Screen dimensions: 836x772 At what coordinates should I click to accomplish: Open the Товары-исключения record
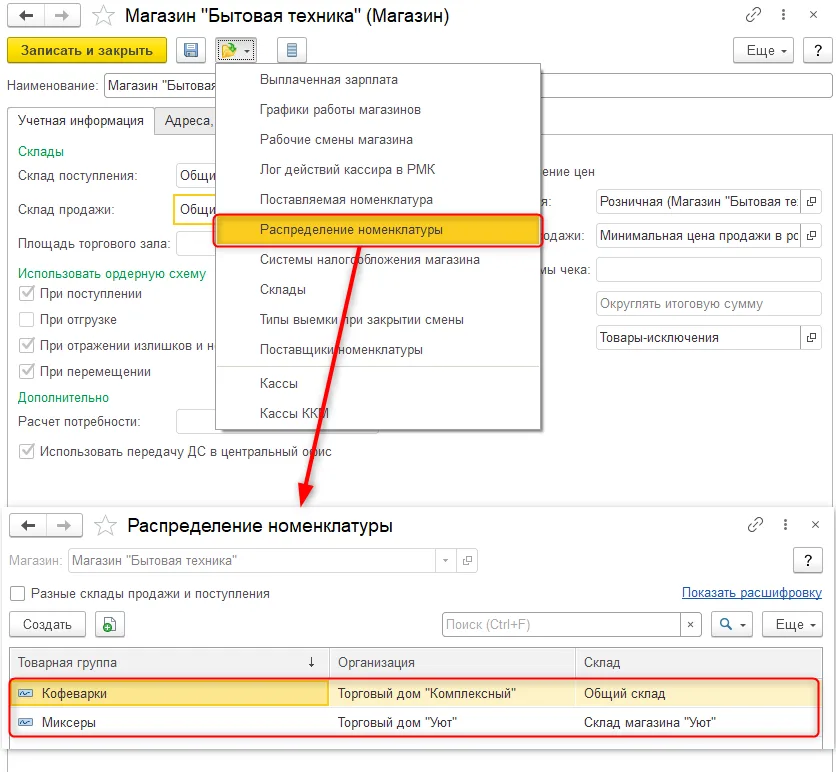(811, 337)
